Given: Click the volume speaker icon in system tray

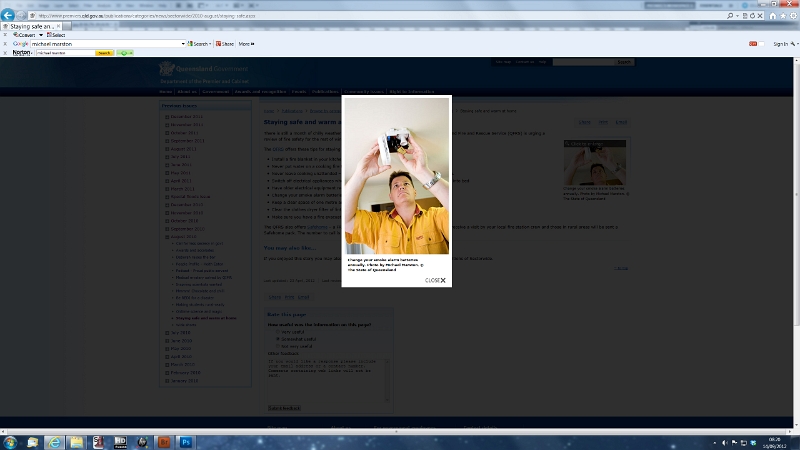Looking at the screenshot, I should pyautogui.click(x=724, y=442).
